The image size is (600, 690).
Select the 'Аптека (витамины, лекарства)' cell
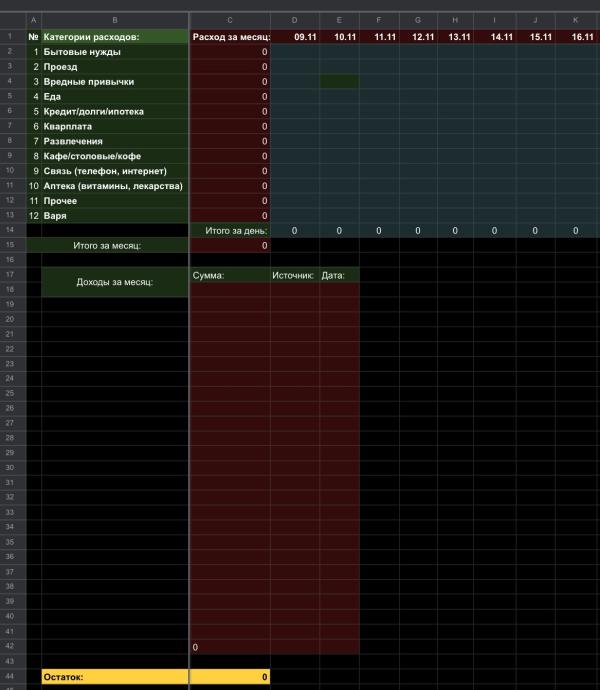[x=115, y=186]
